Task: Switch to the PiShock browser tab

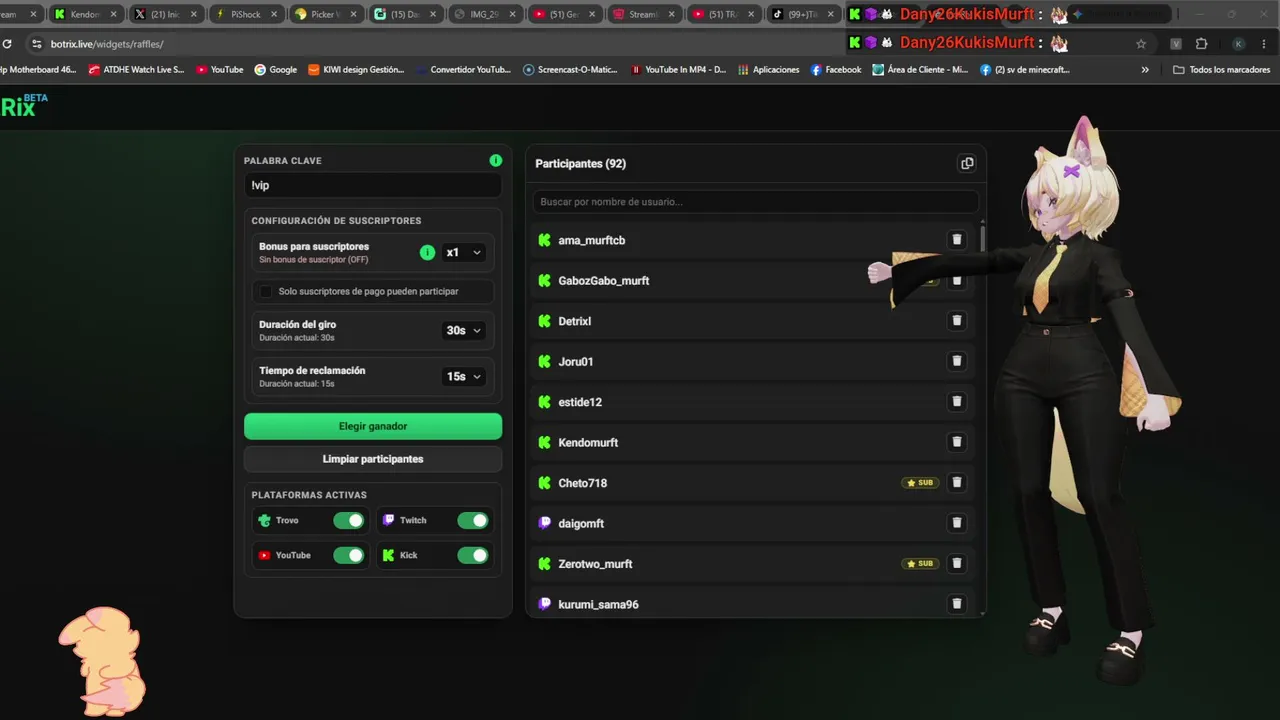Action: (x=243, y=15)
